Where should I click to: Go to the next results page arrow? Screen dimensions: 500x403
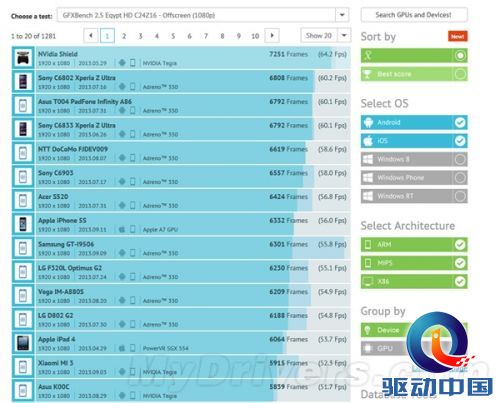coord(272,35)
